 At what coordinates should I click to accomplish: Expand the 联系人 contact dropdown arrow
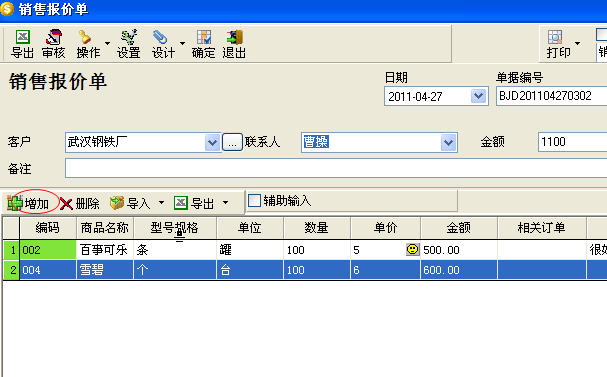point(448,142)
